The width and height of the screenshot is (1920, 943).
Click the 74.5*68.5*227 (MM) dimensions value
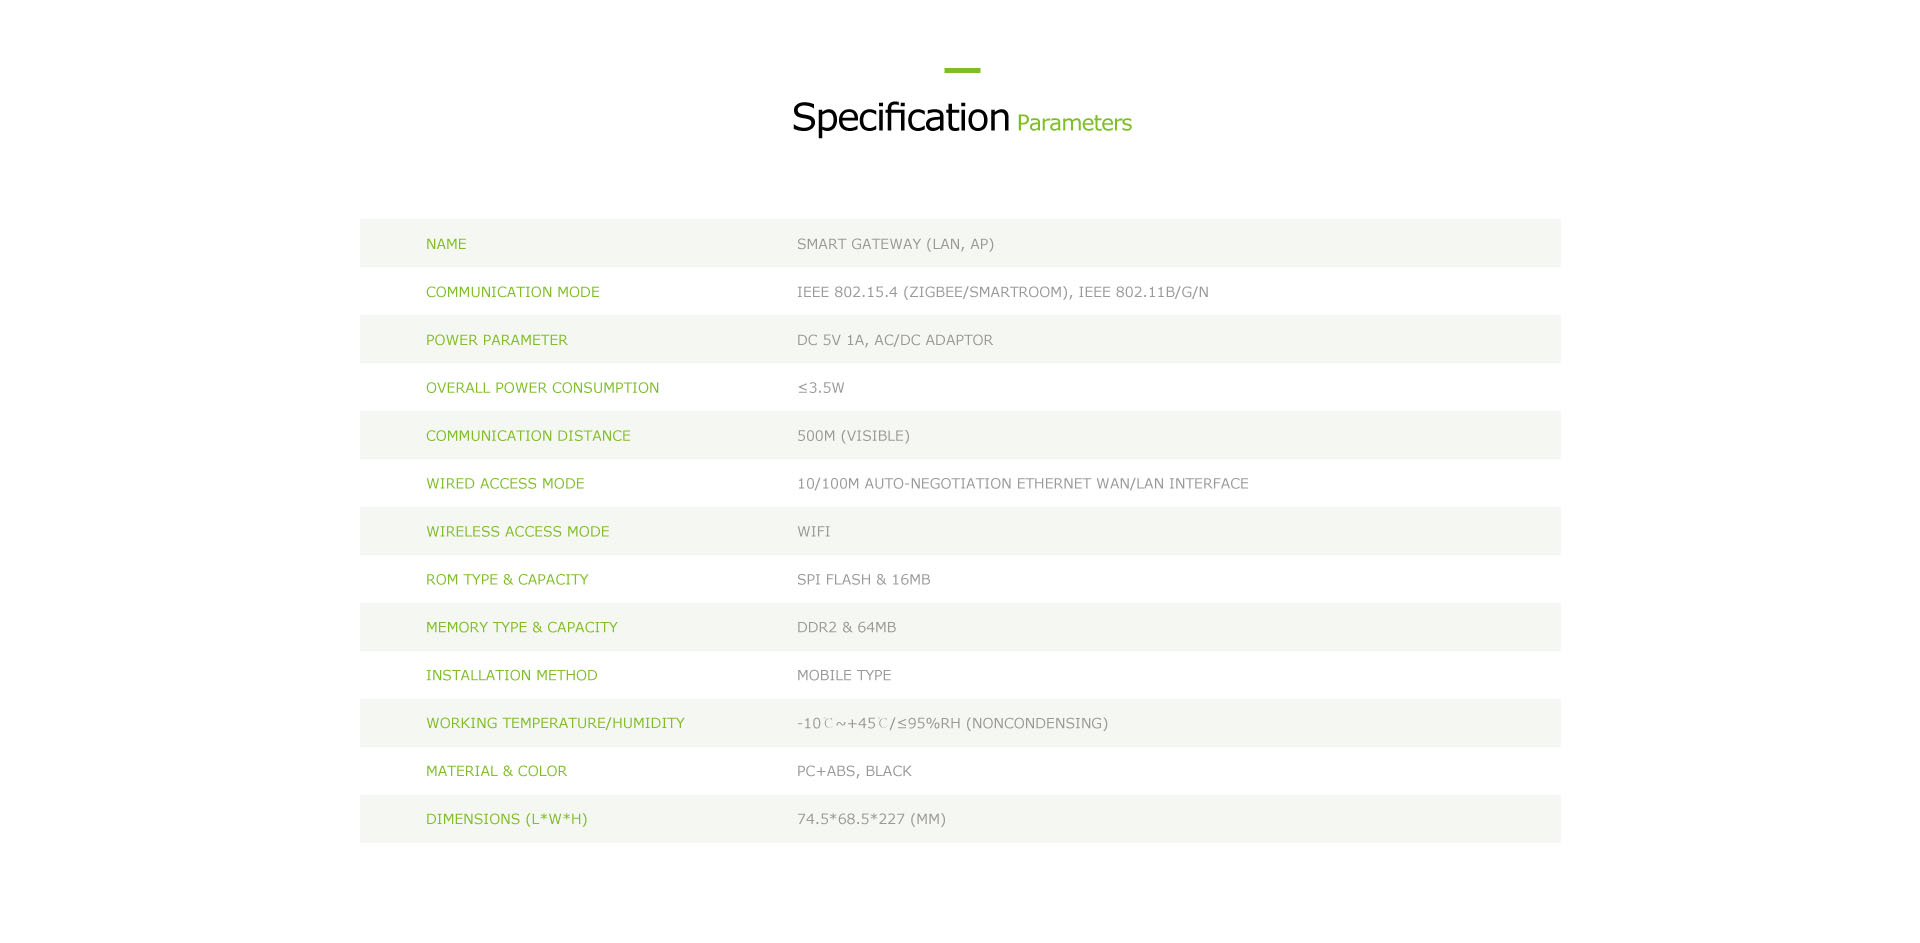tap(871, 819)
